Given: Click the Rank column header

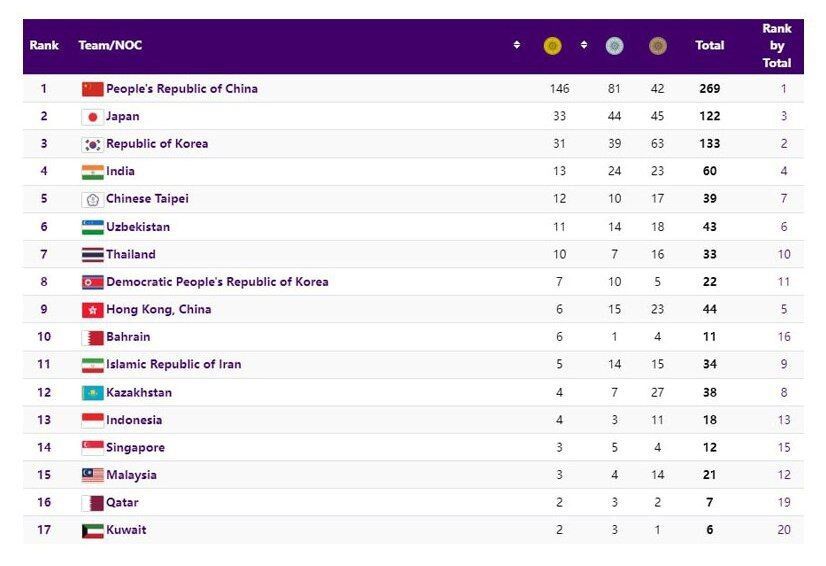Looking at the screenshot, I should click(44, 46).
